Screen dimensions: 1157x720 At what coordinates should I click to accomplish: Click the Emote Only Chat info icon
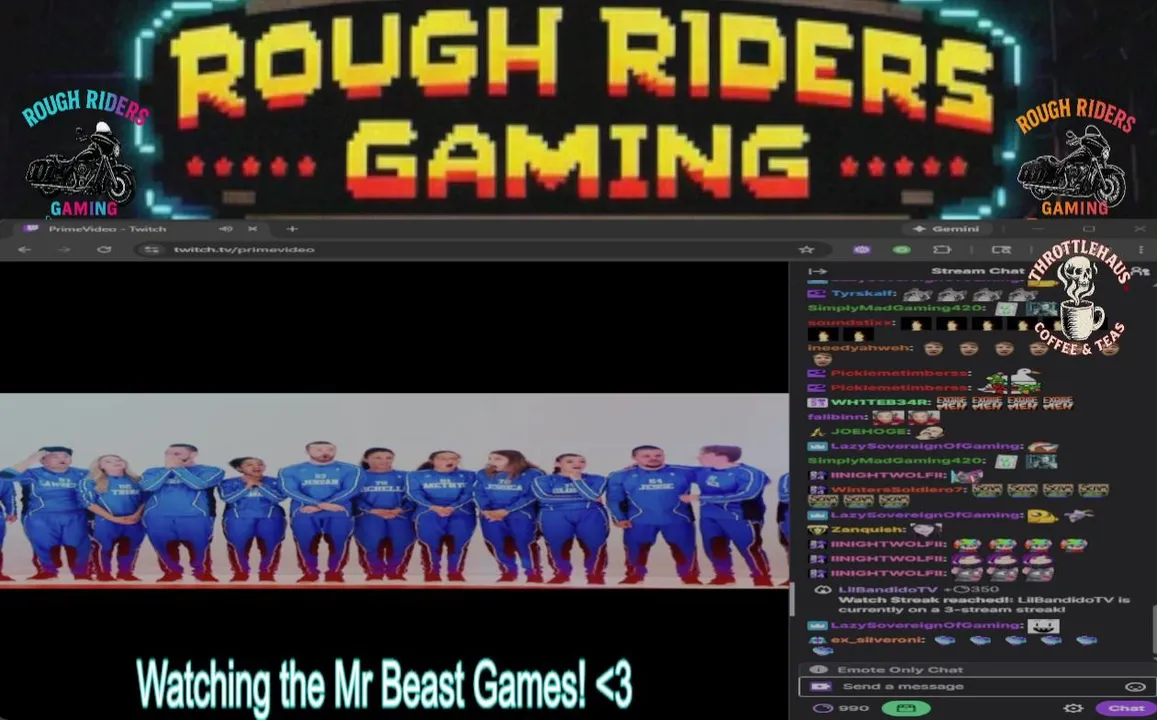pyautogui.click(x=818, y=670)
